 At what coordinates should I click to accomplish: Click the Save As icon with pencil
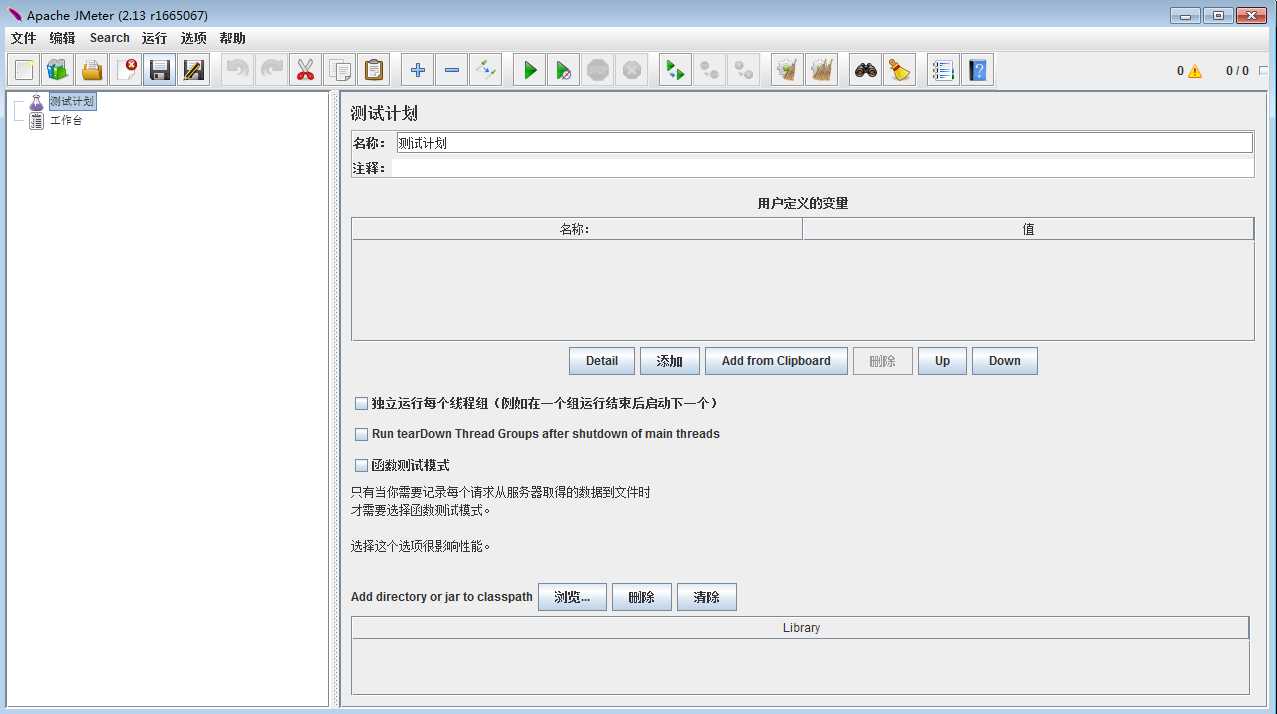[x=193, y=70]
